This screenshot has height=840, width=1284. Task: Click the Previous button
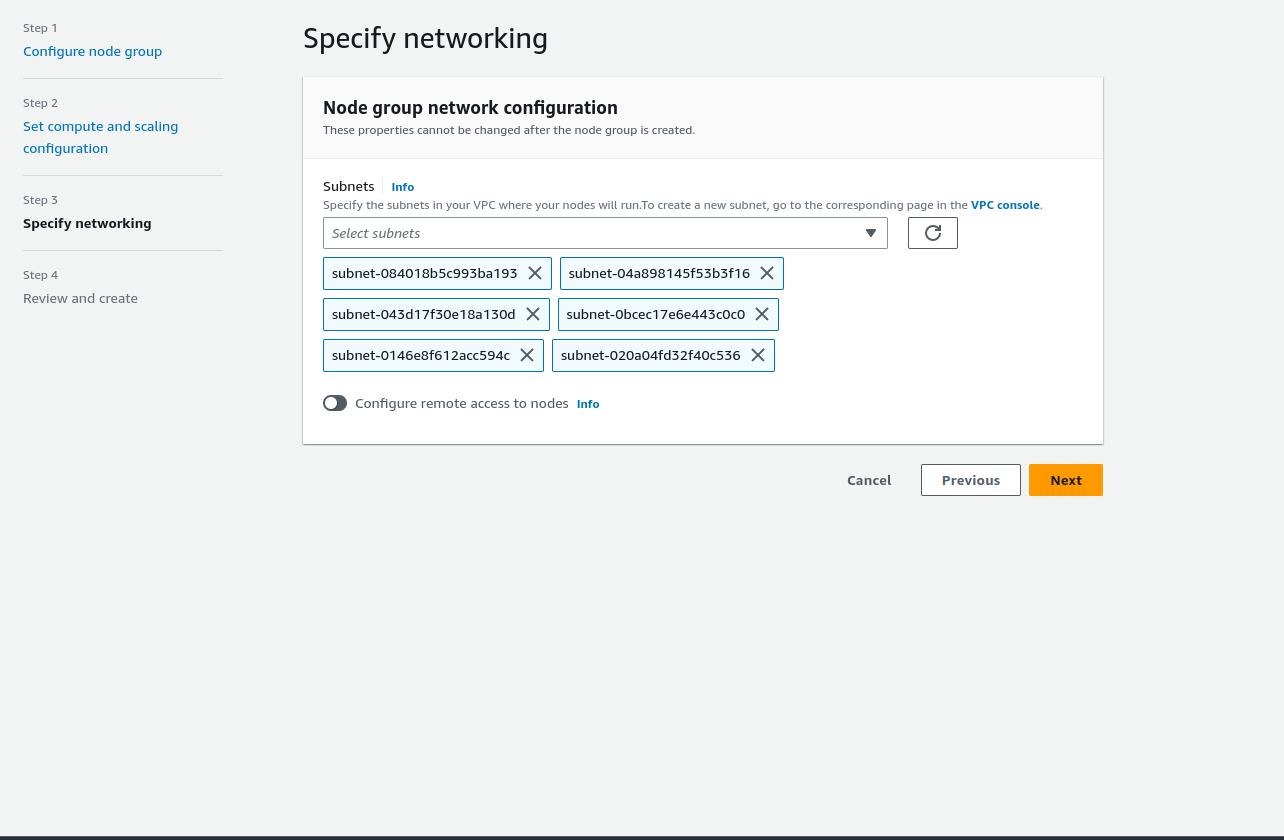tap(970, 480)
